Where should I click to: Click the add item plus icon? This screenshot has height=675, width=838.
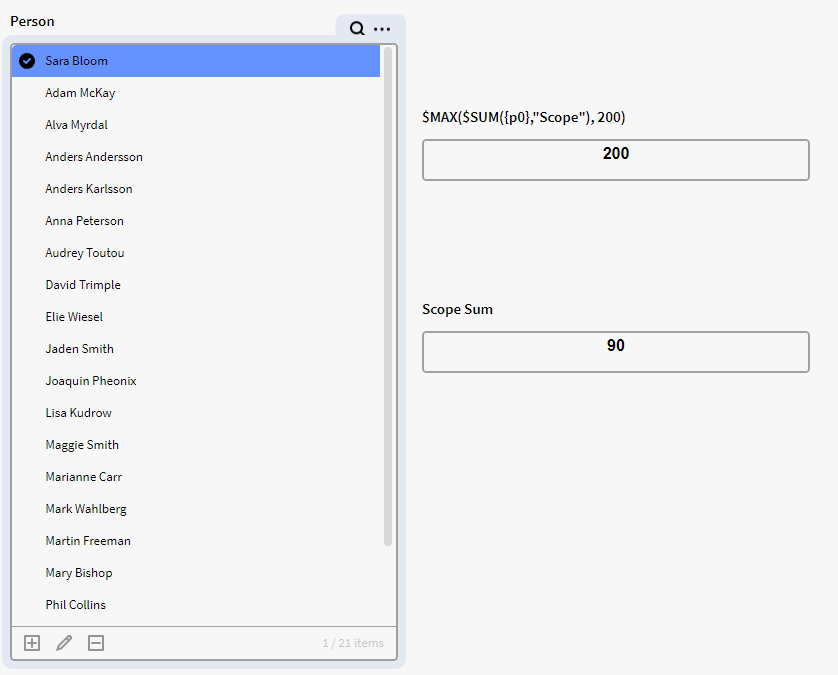click(x=32, y=643)
